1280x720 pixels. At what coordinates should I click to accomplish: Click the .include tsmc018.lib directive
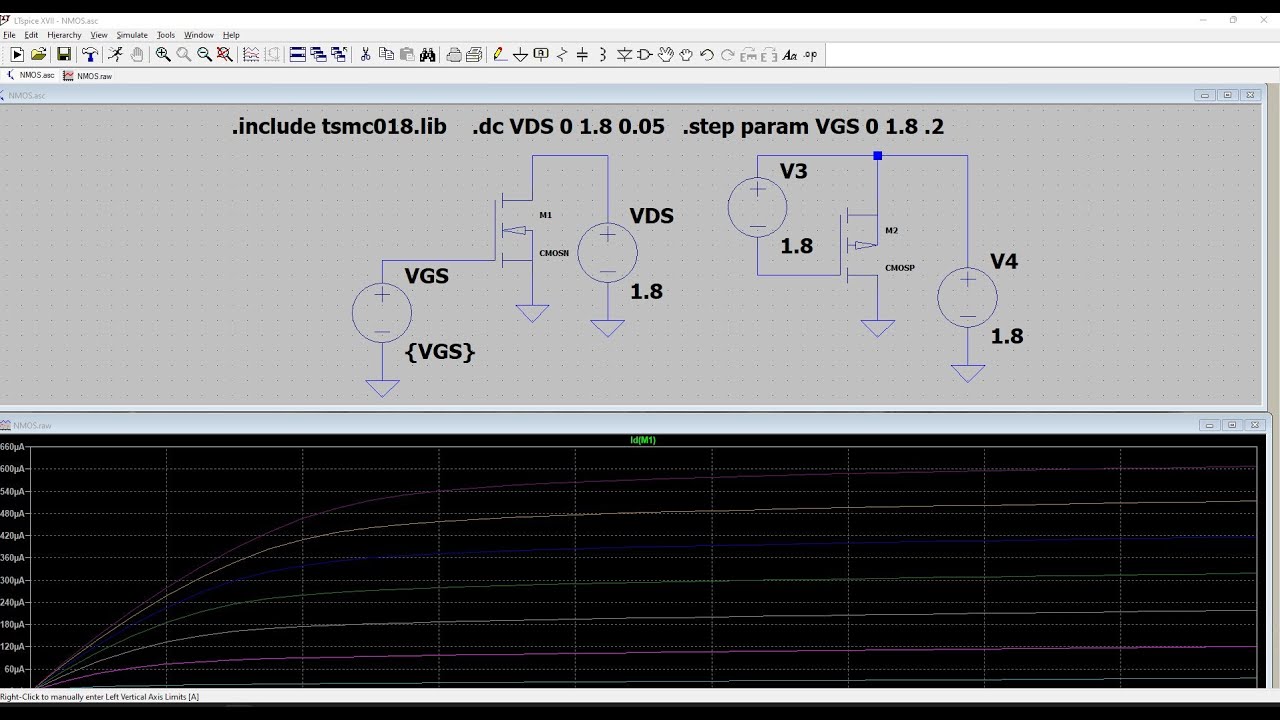[339, 127]
